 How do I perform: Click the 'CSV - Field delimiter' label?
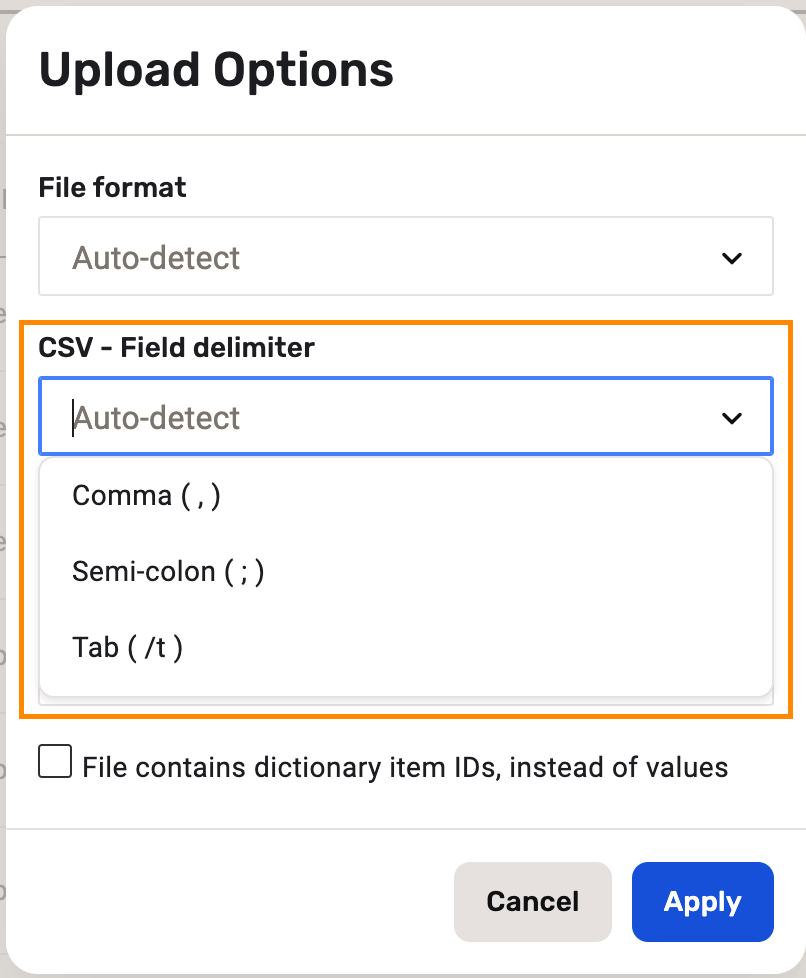click(176, 347)
